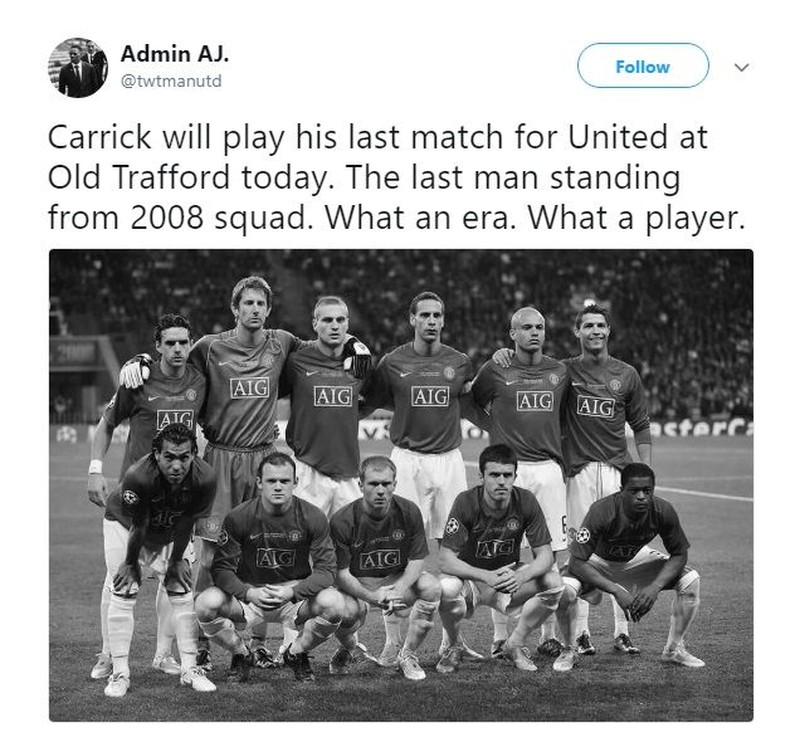The width and height of the screenshot is (800, 742).
Task: Click the Follow button
Action: pyautogui.click(x=643, y=67)
